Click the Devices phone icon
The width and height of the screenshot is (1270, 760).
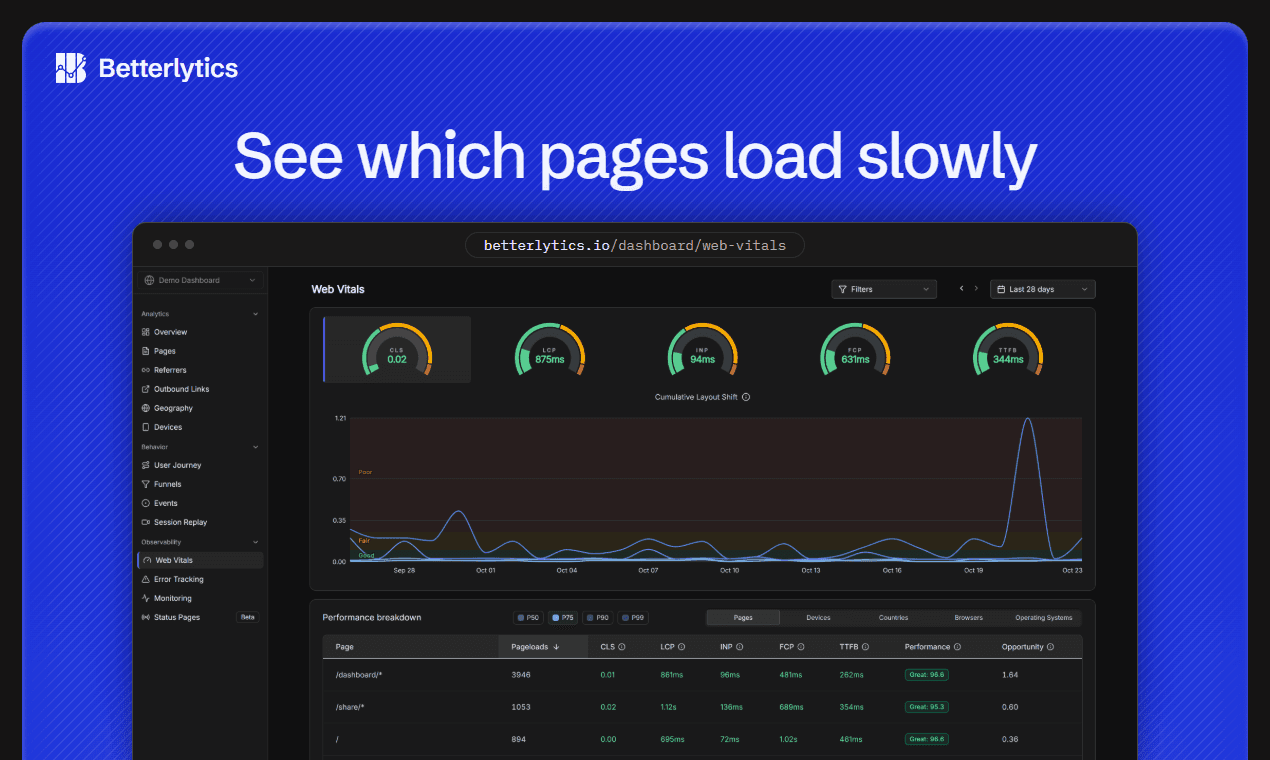tap(146, 427)
